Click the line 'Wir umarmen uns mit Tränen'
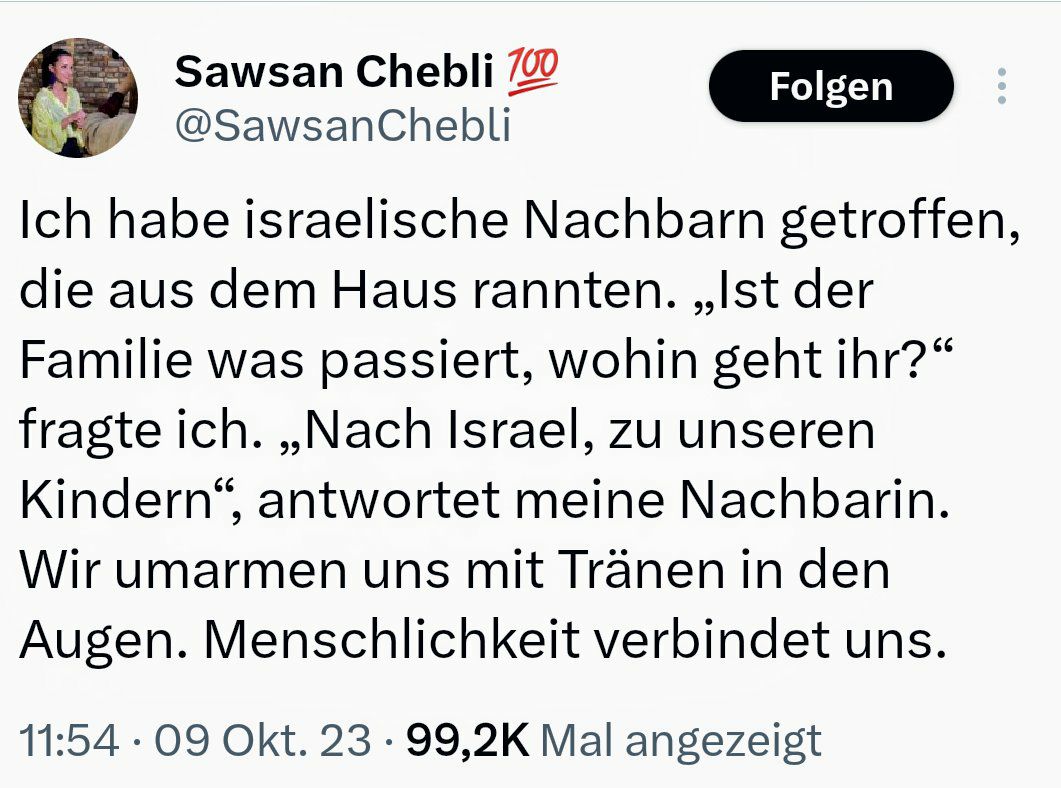The width and height of the screenshot is (1061, 788). pos(455,570)
